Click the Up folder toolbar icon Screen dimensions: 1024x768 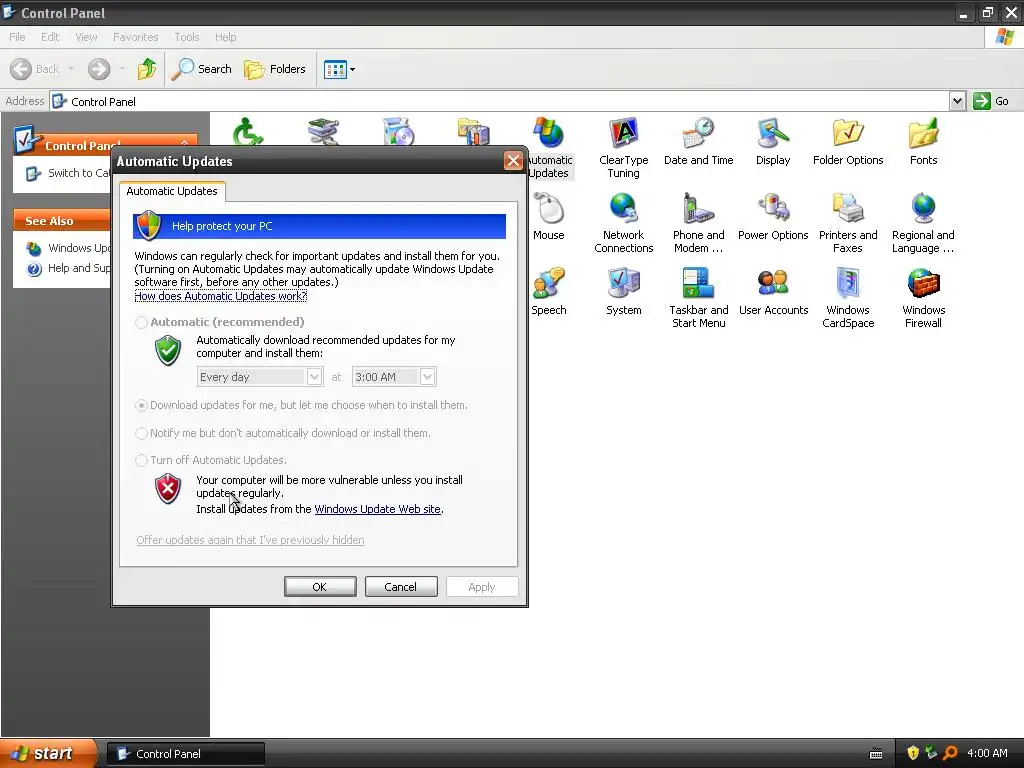[147, 69]
